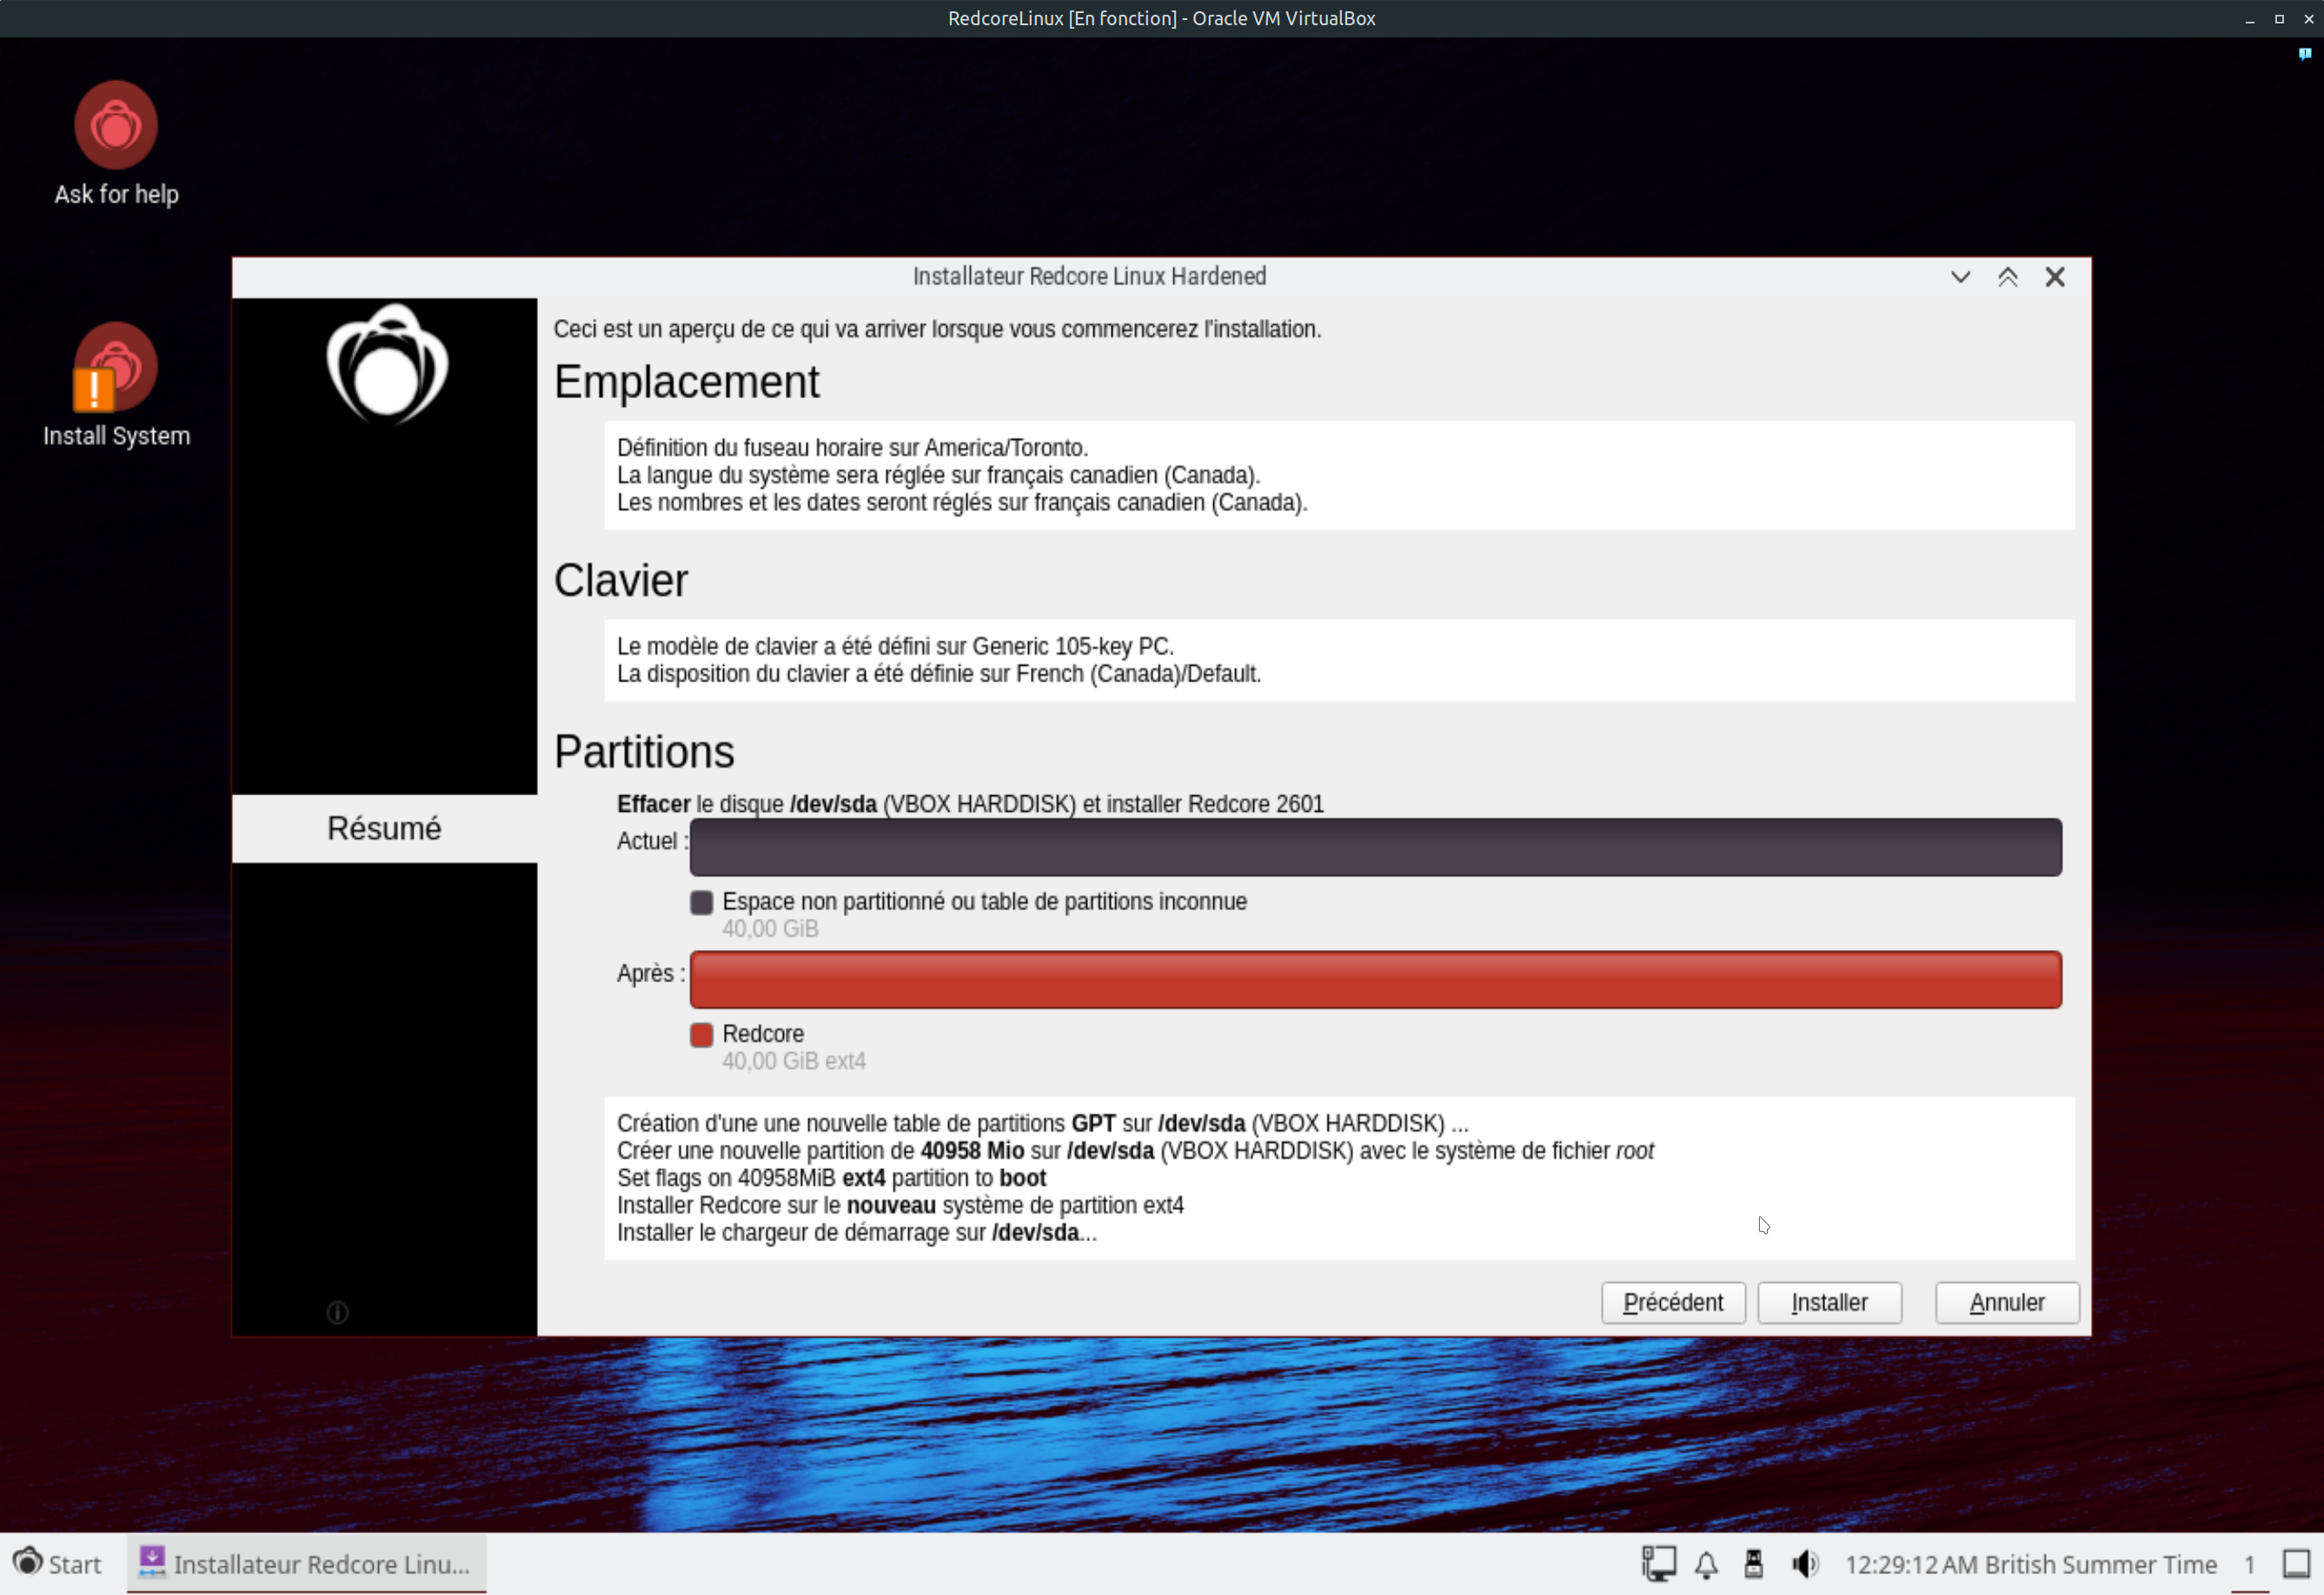Open the notifications bell icon
This screenshot has width=2324, height=1595.
1706,1564
